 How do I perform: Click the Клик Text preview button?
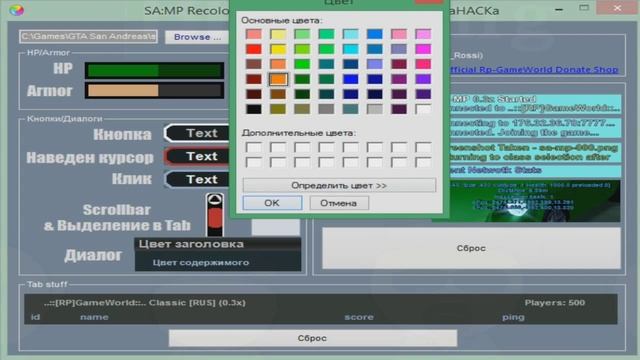coord(197,179)
